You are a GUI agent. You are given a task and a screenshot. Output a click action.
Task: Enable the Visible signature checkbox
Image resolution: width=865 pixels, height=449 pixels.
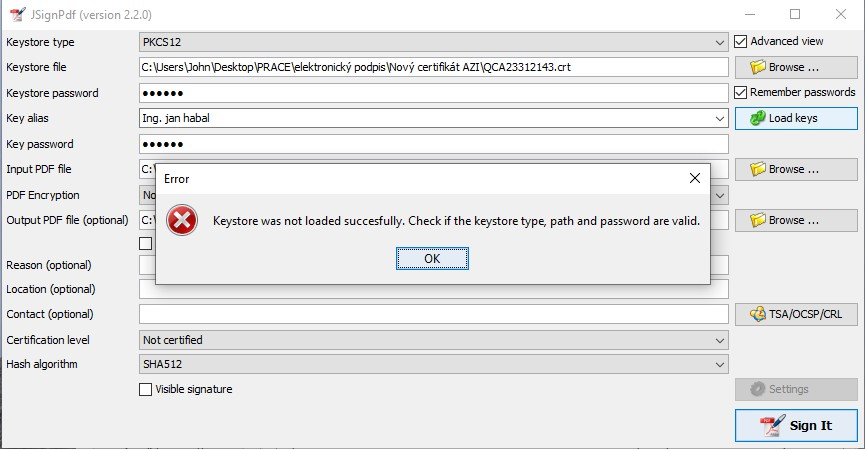[146, 389]
